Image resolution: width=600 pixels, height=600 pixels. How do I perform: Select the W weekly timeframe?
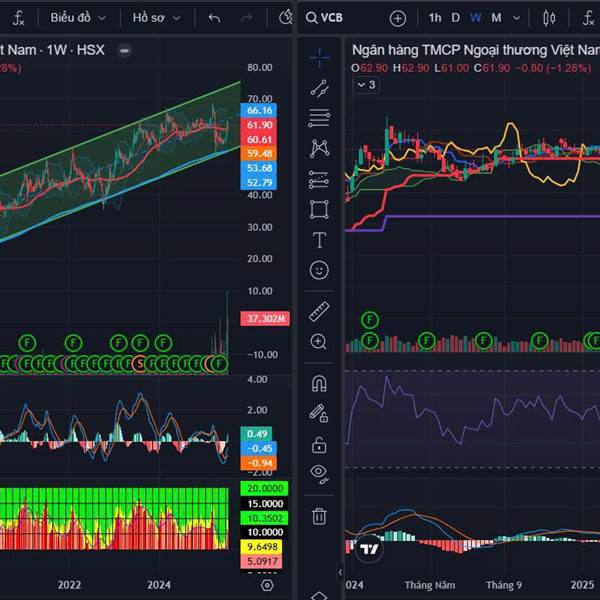[476, 18]
